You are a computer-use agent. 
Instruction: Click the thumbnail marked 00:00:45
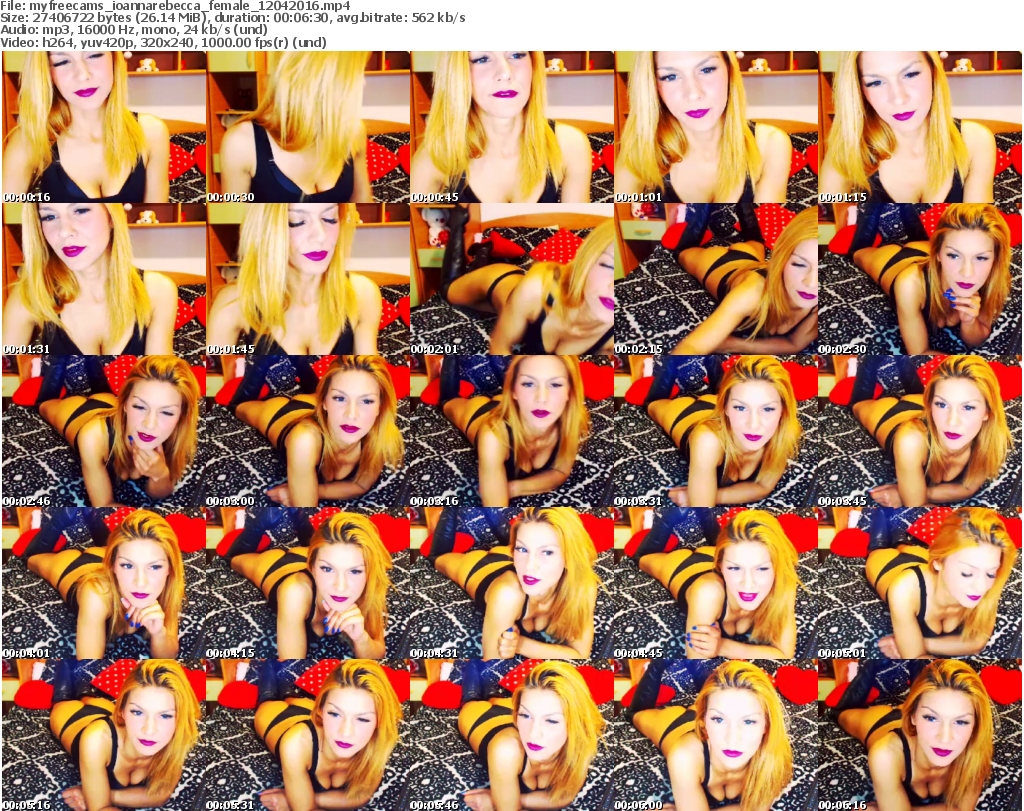click(511, 127)
